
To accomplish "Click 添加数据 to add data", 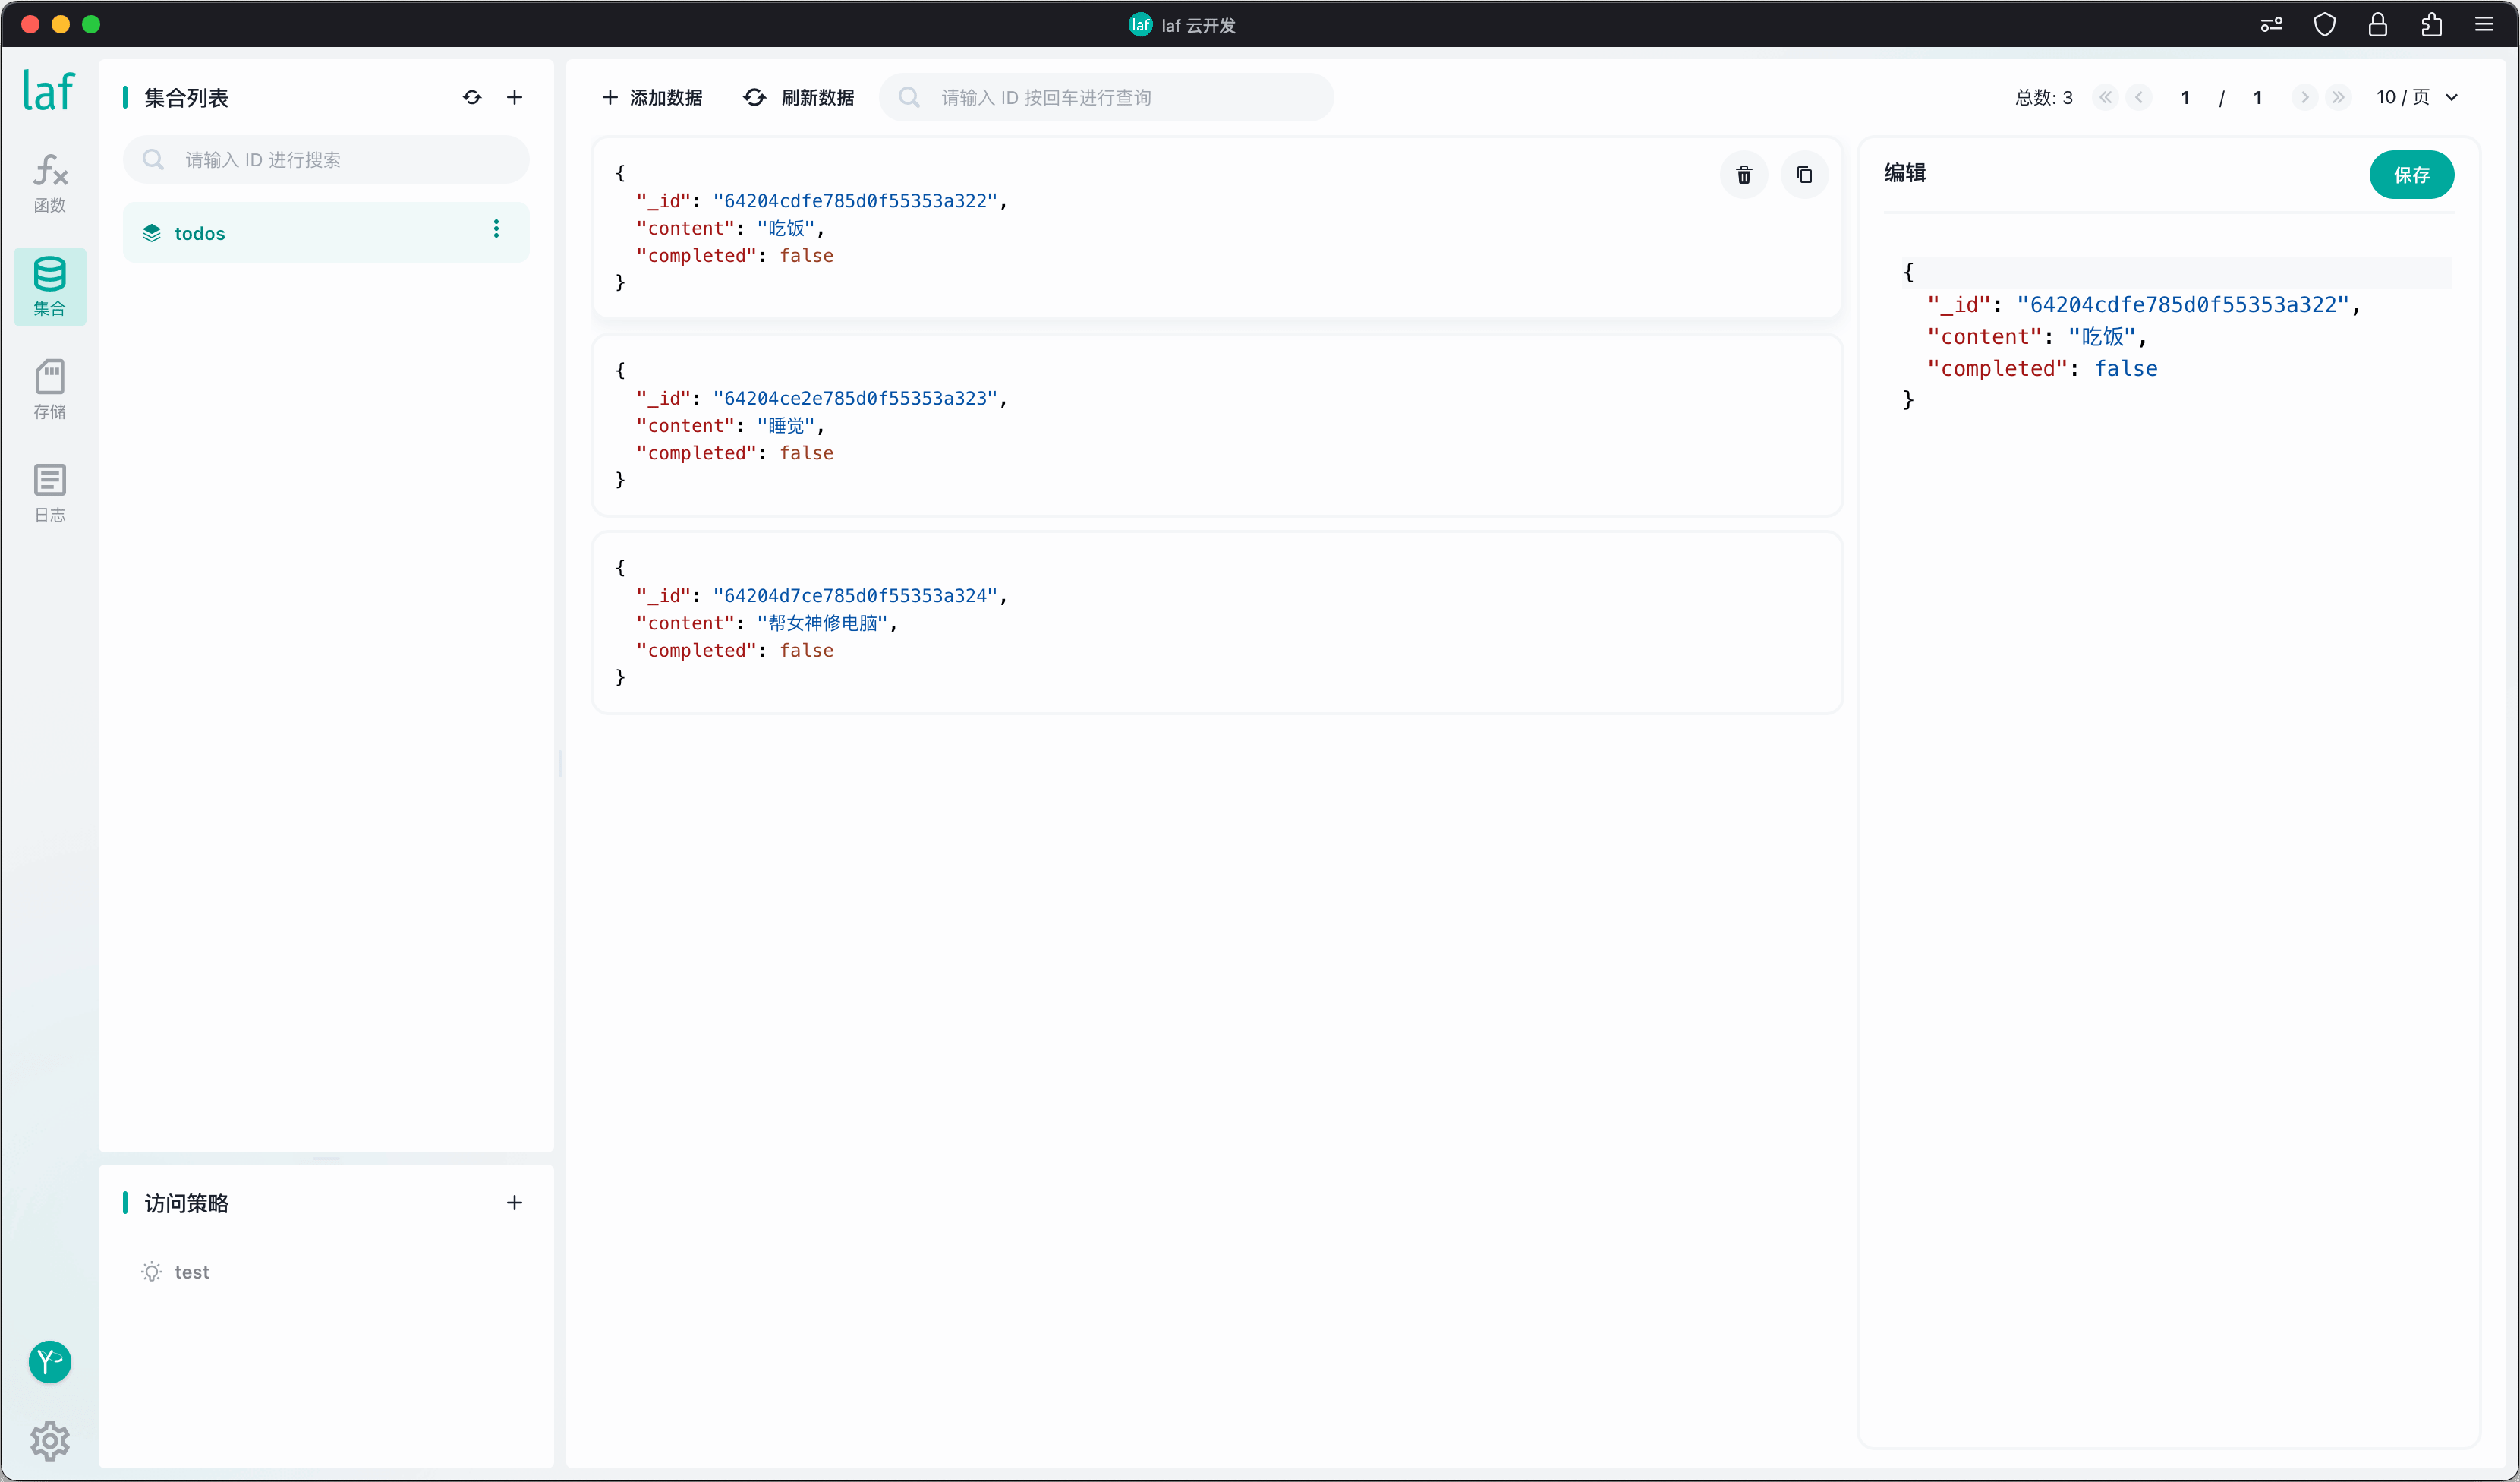I will 651,97.
